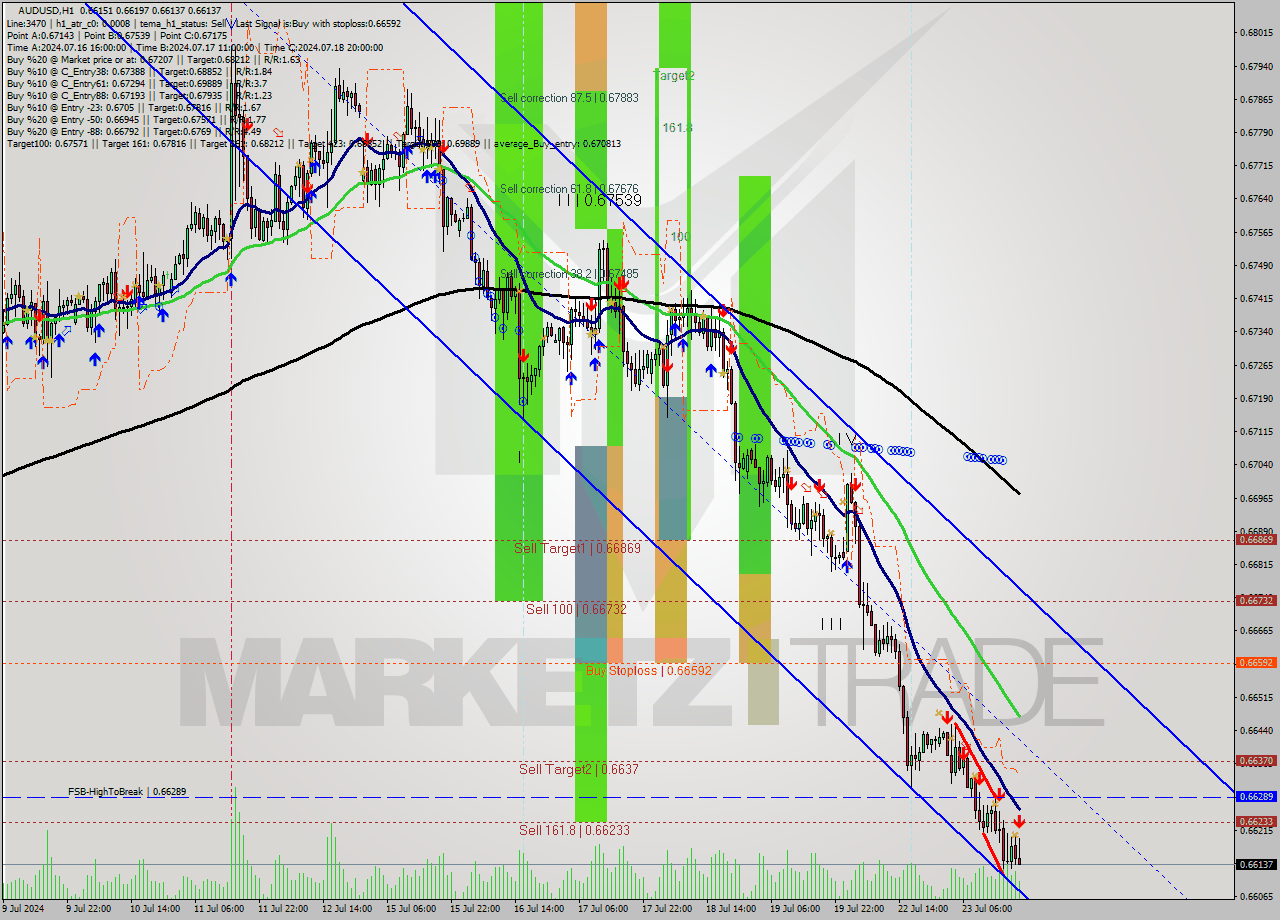The image size is (1280, 920).
Task: Click 19 Jul 22:00 on time axis
Action: [859, 909]
